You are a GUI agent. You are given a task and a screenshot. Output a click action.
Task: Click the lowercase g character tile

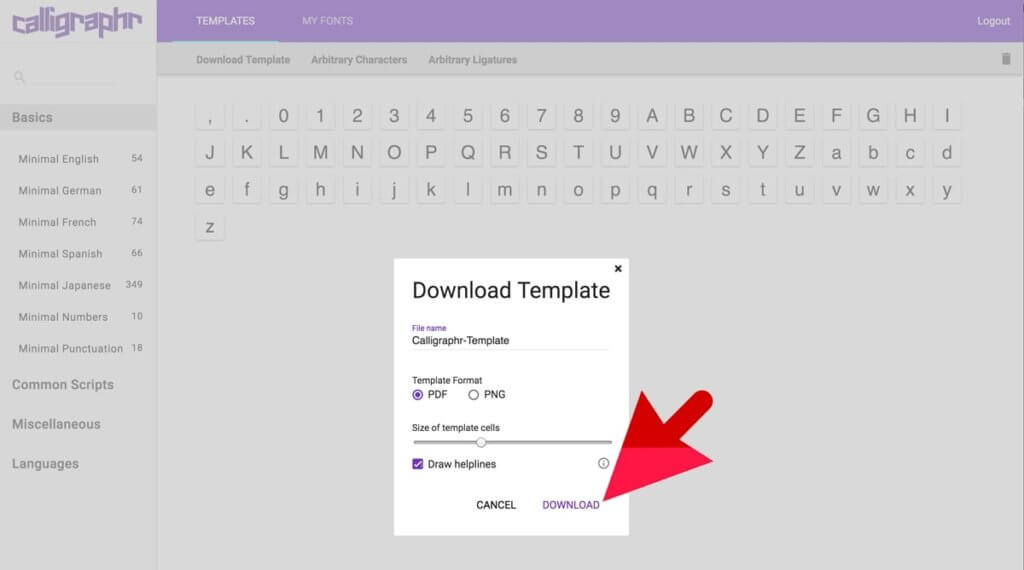pyautogui.click(x=283, y=190)
